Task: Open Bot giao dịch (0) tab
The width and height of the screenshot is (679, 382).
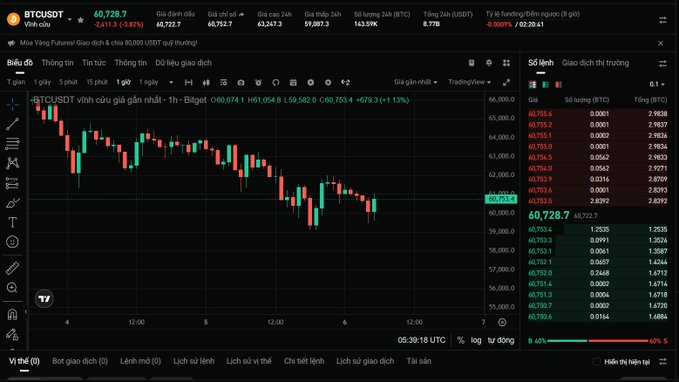Action: tap(80, 361)
